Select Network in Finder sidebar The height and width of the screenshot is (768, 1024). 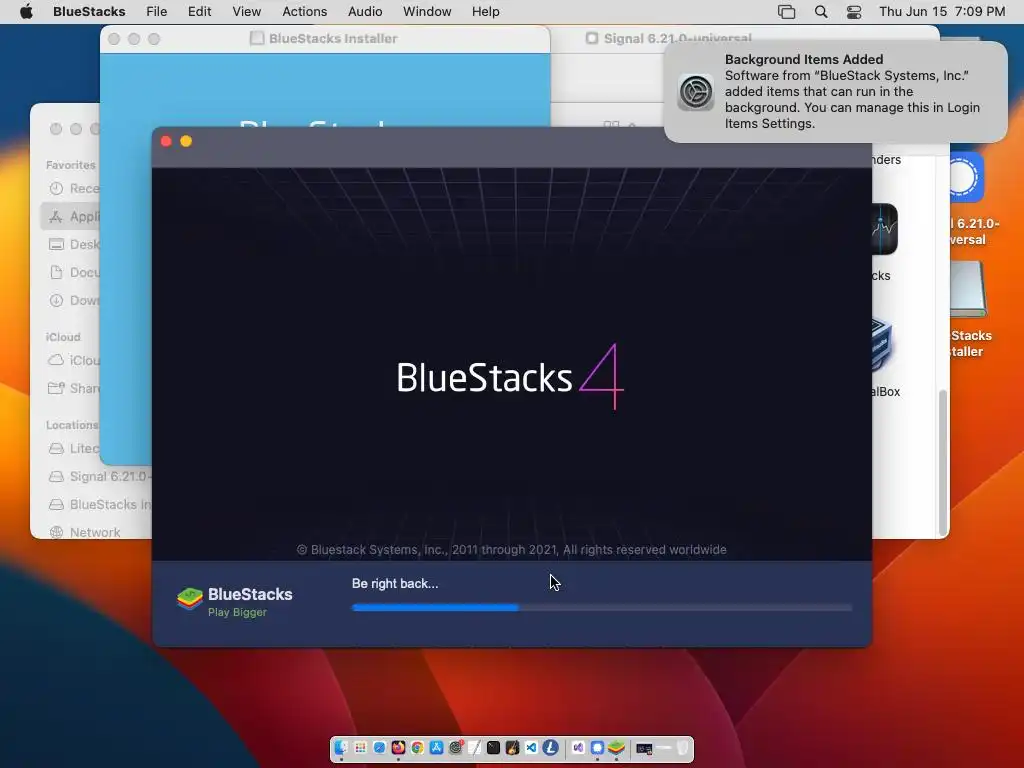pos(84,532)
